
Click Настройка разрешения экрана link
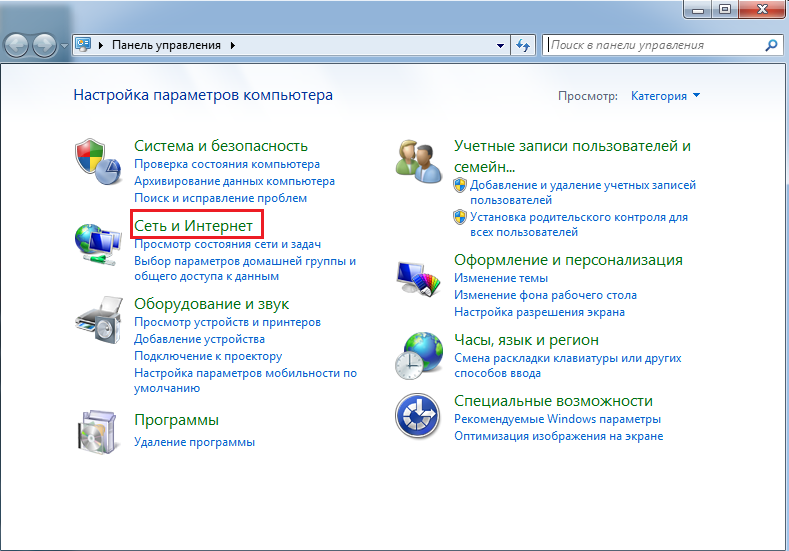pyautogui.click(x=539, y=312)
